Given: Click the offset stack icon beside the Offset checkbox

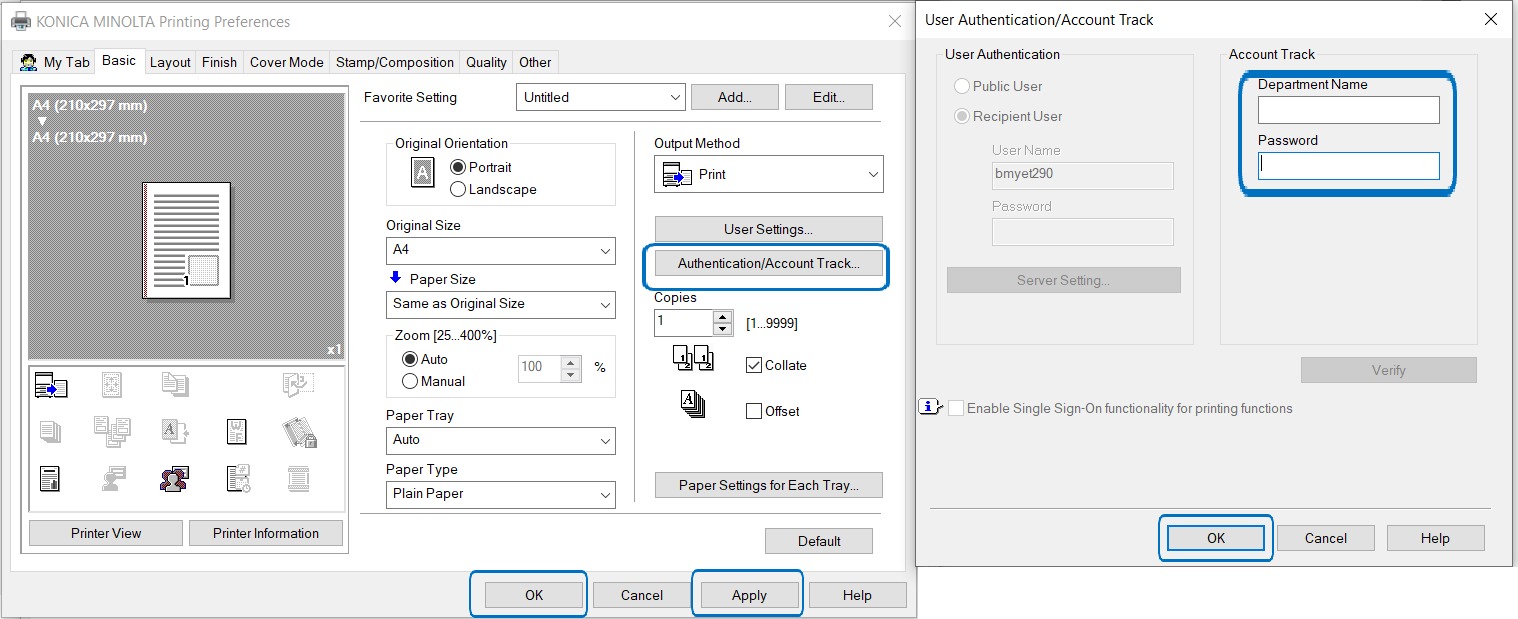Looking at the screenshot, I should pos(693,405).
